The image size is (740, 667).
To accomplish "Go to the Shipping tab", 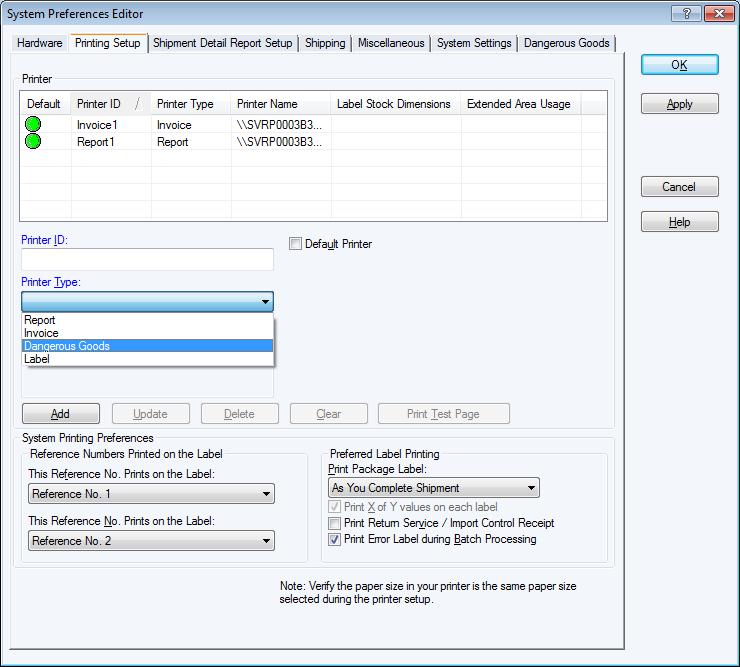I will (x=325, y=43).
